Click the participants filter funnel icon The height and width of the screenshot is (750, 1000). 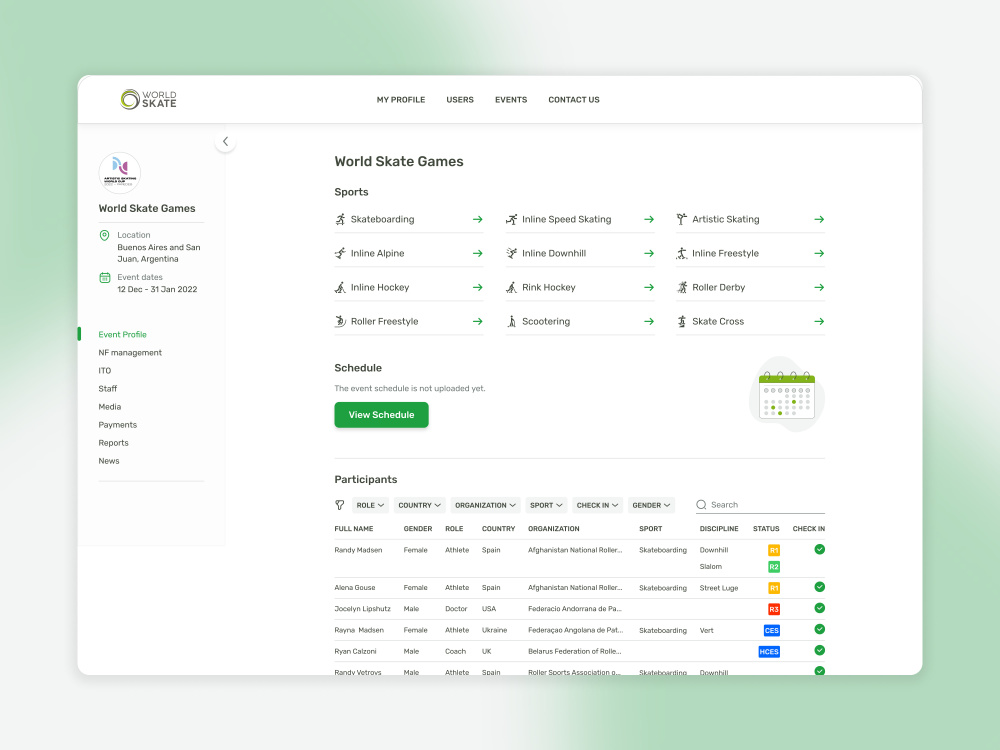[x=340, y=505]
